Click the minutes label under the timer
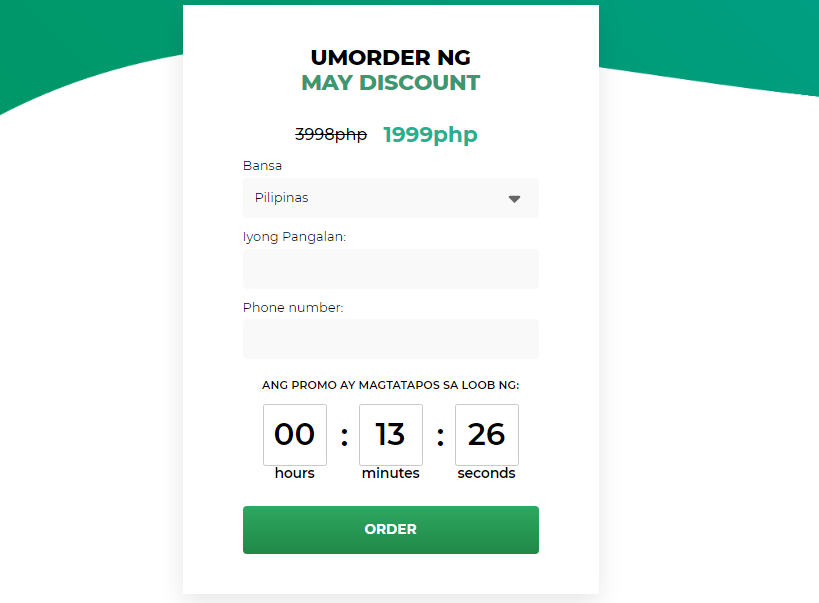Image resolution: width=819 pixels, height=603 pixels. coord(391,473)
